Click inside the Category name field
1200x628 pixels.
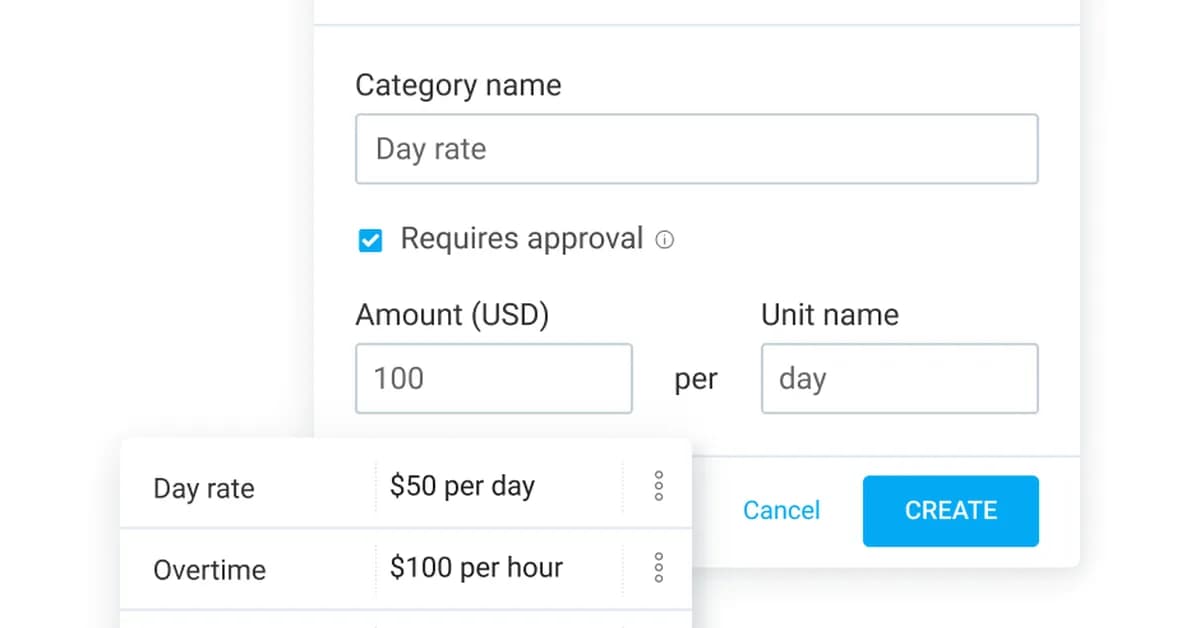697,149
